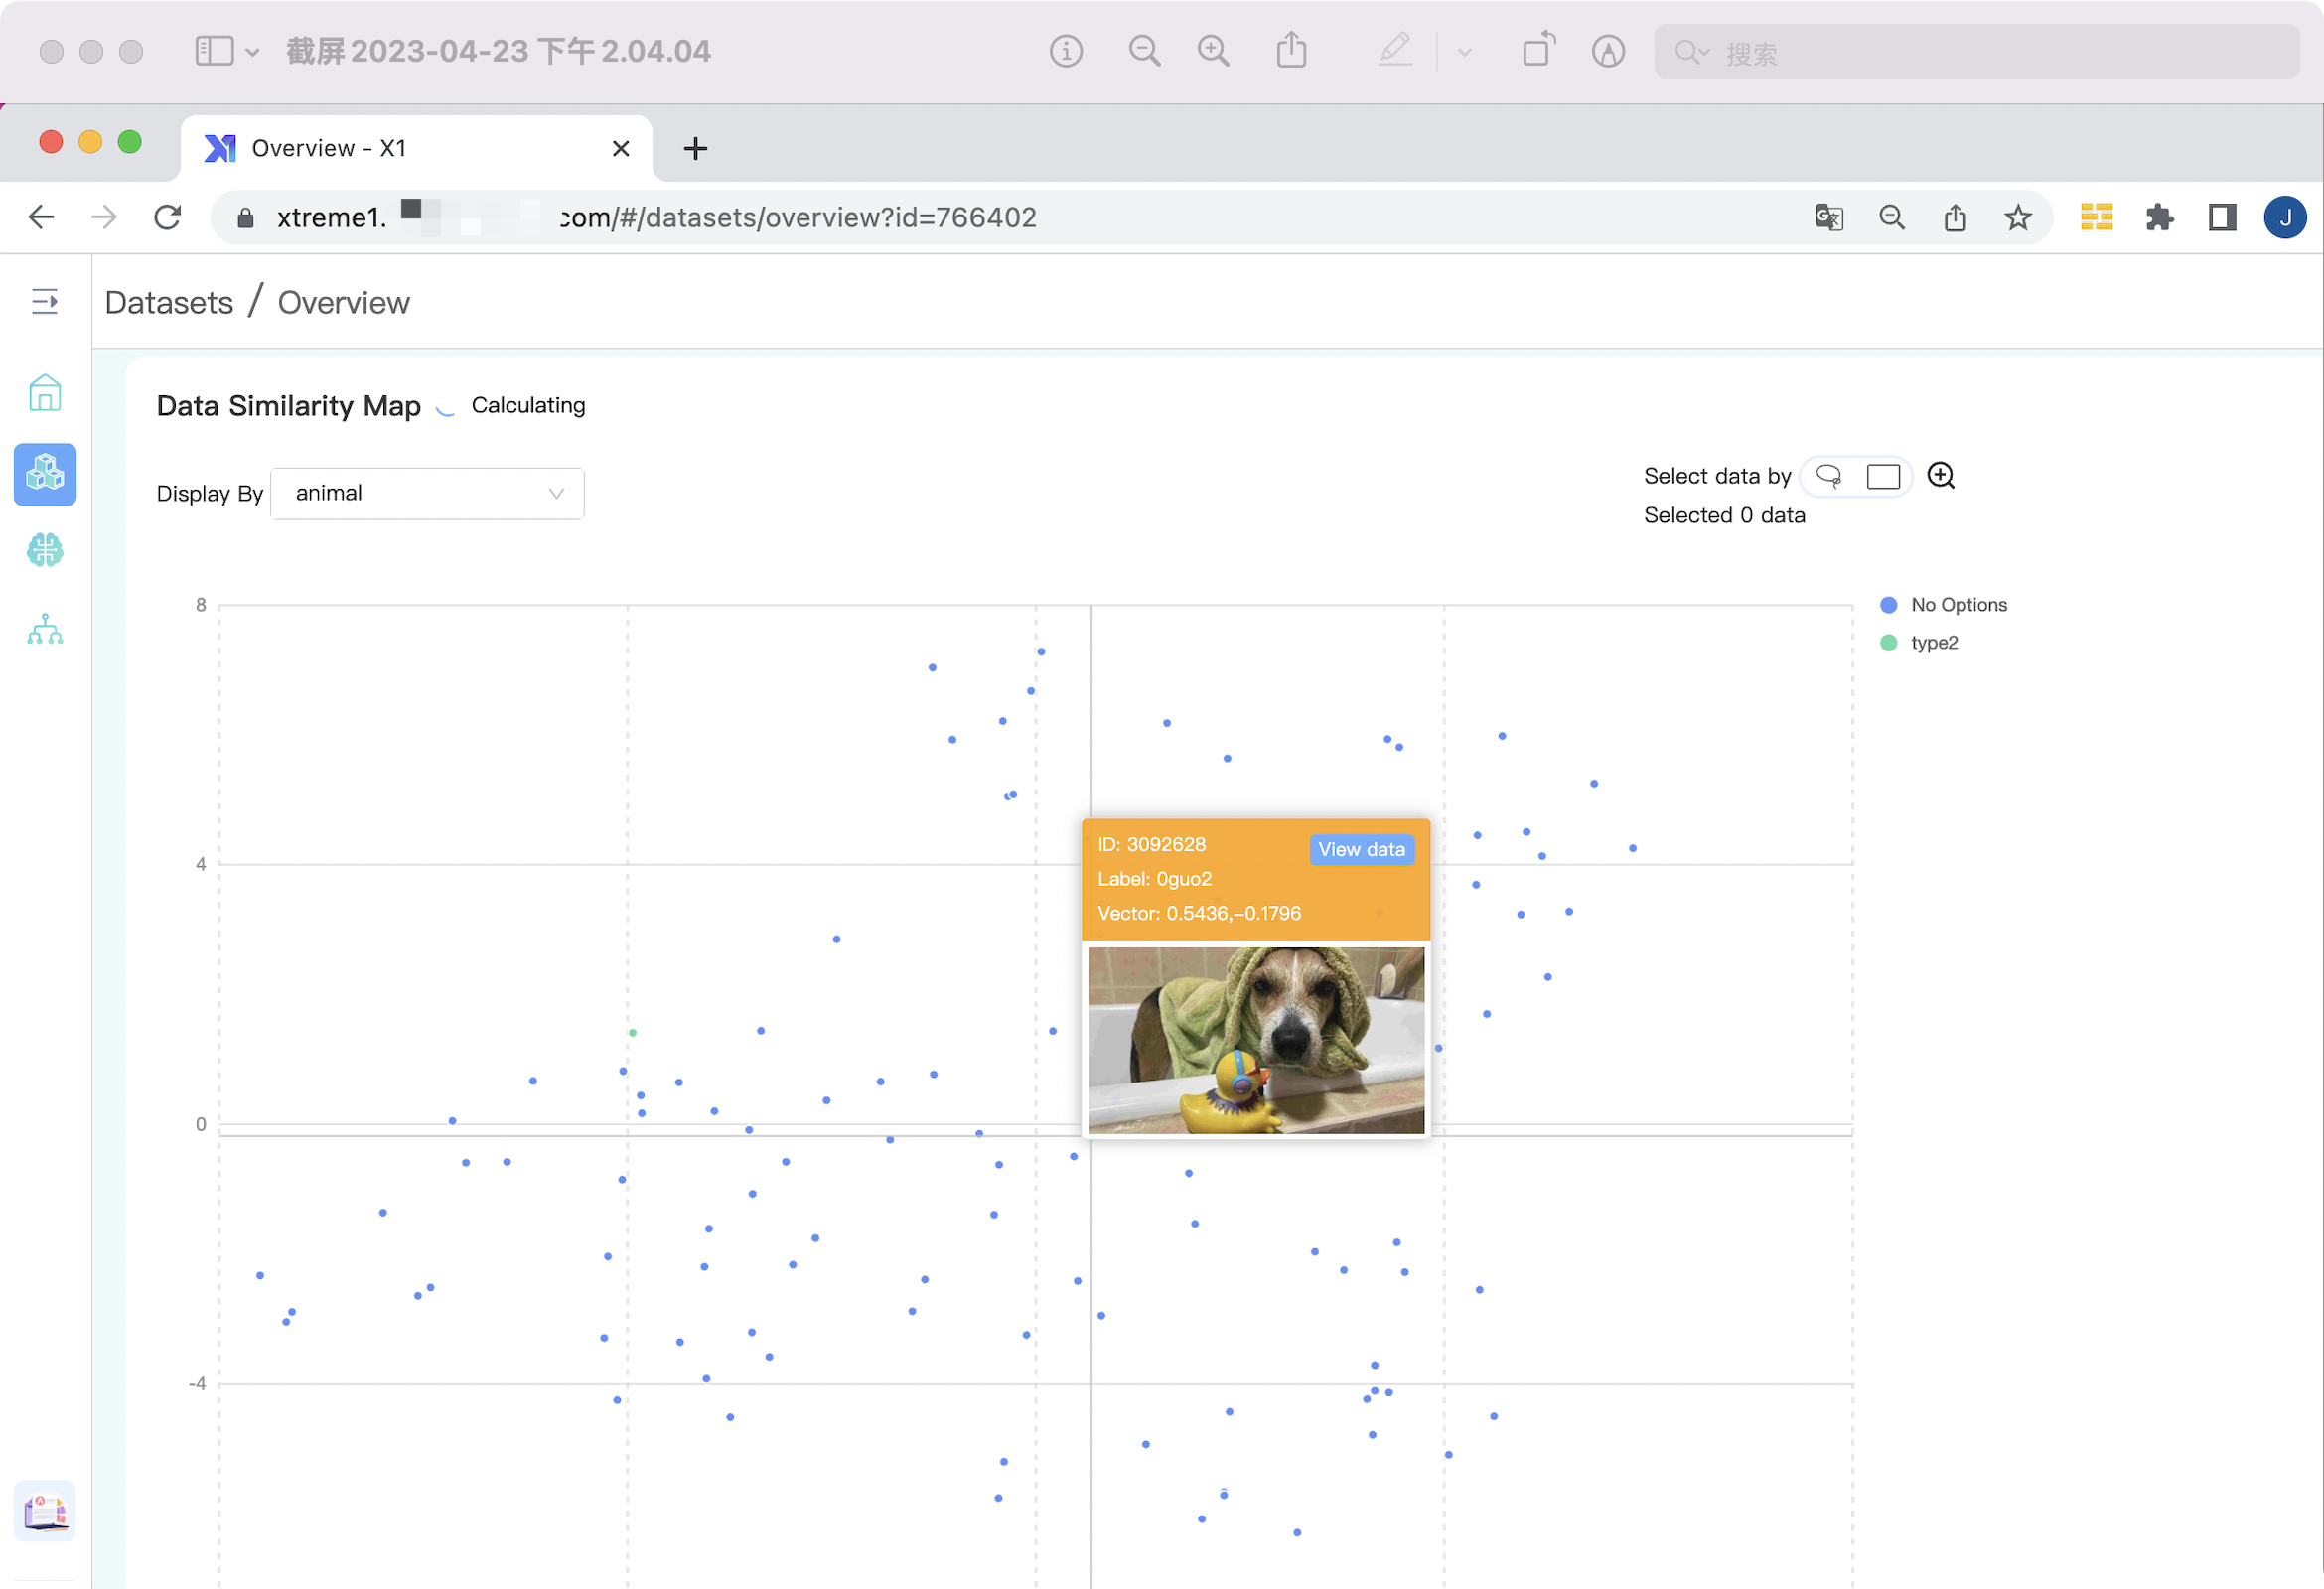
Task: Open the Display By animal dropdown
Action: pyautogui.click(x=427, y=494)
